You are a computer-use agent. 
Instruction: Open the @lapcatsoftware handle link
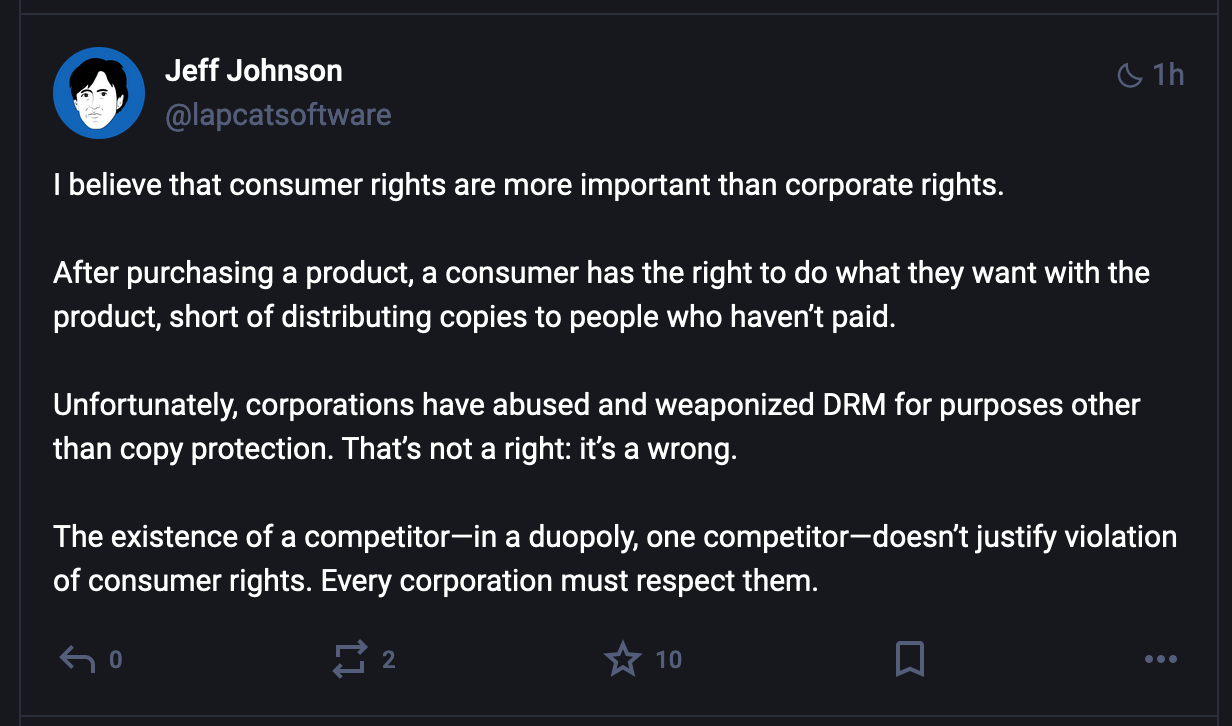point(277,115)
